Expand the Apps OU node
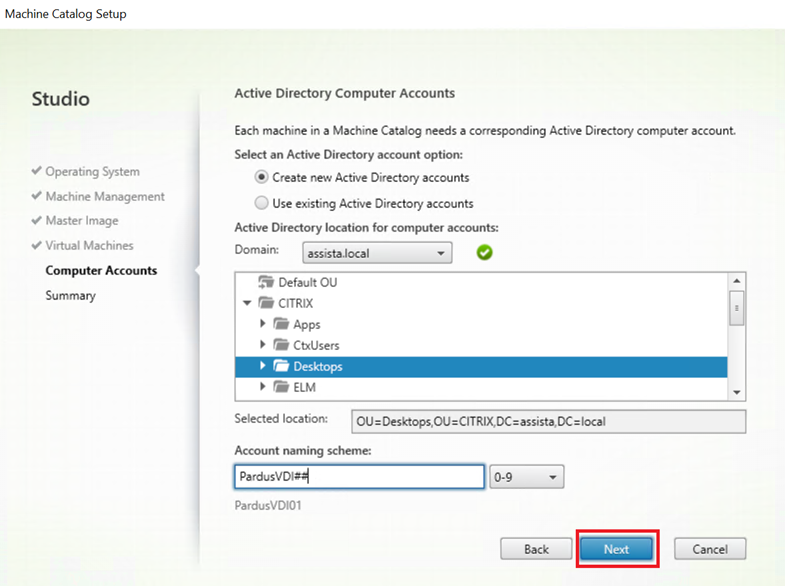Screen dimensions: 785x586 pyautogui.click(x=262, y=324)
